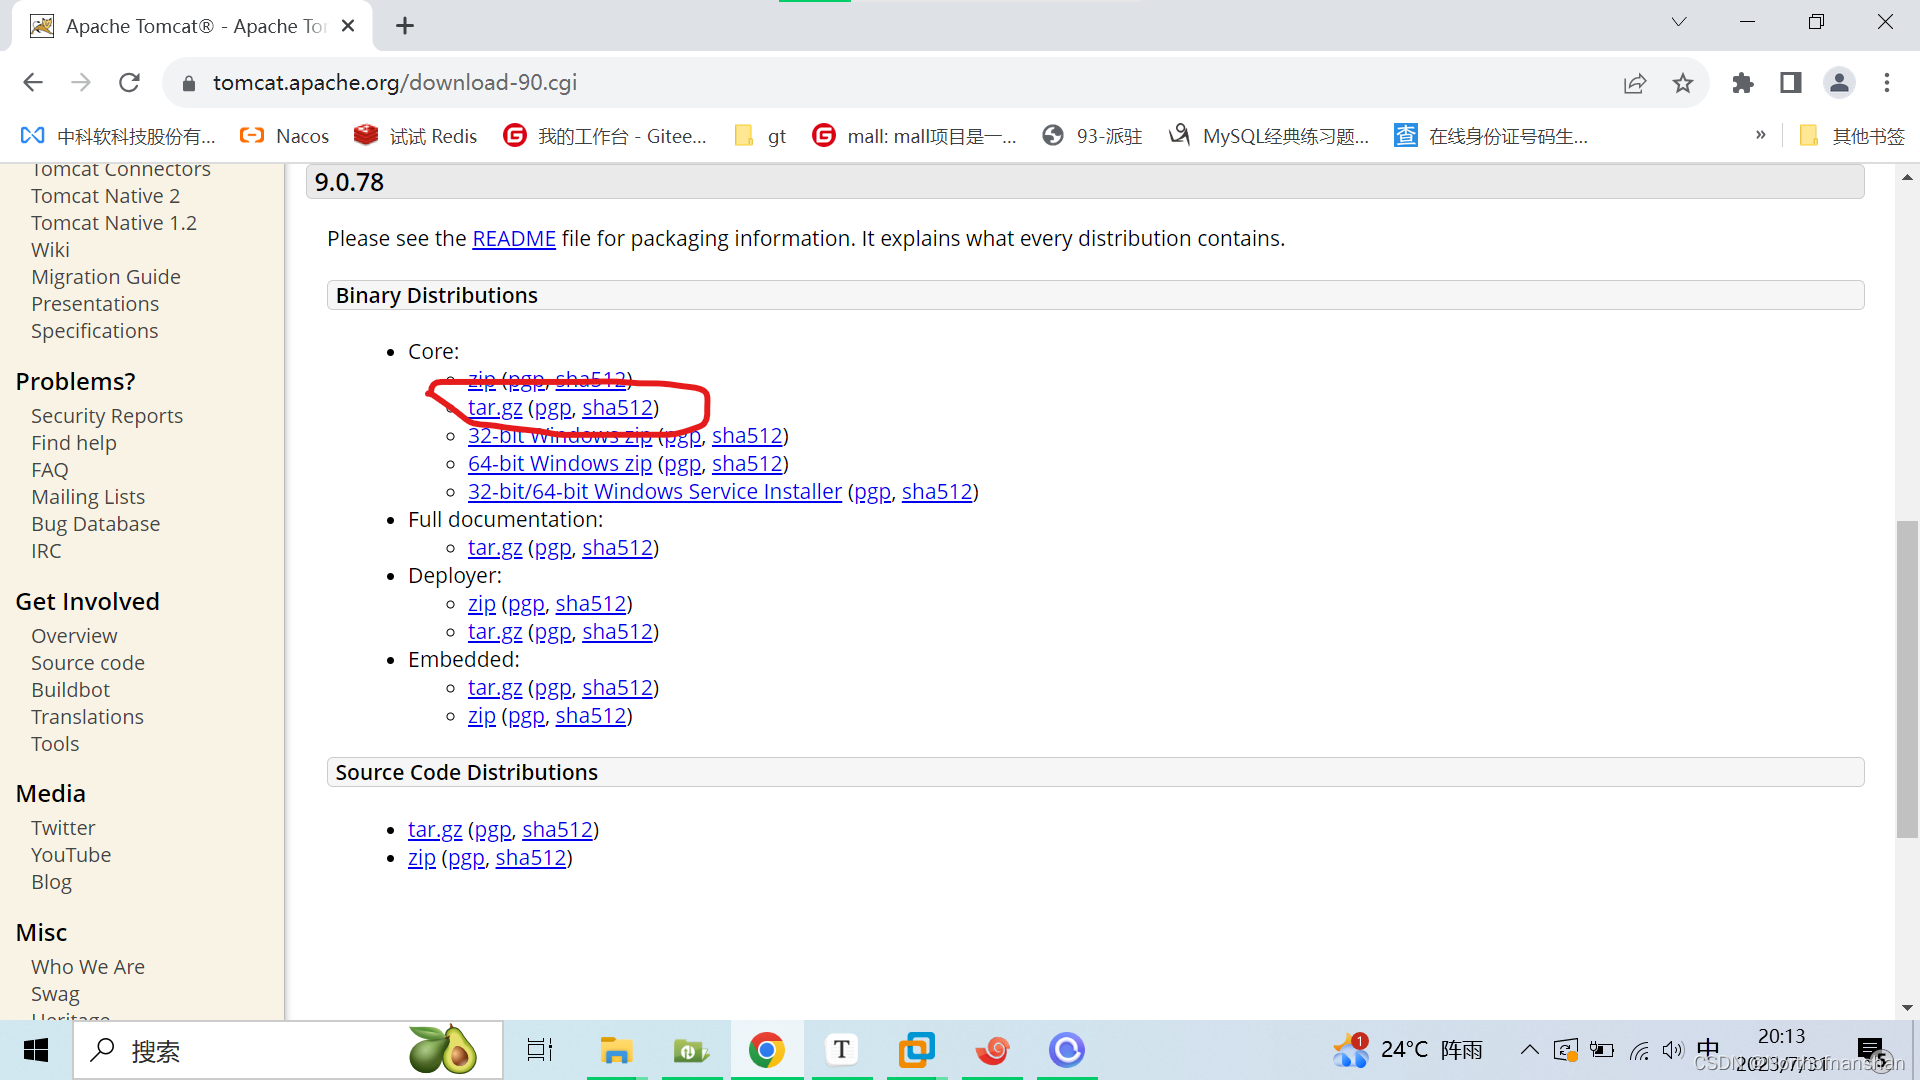The width and height of the screenshot is (1920, 1080).
Task: Open the Windows Start menu
Action: pyautogui.click(x=36, y=1050)
